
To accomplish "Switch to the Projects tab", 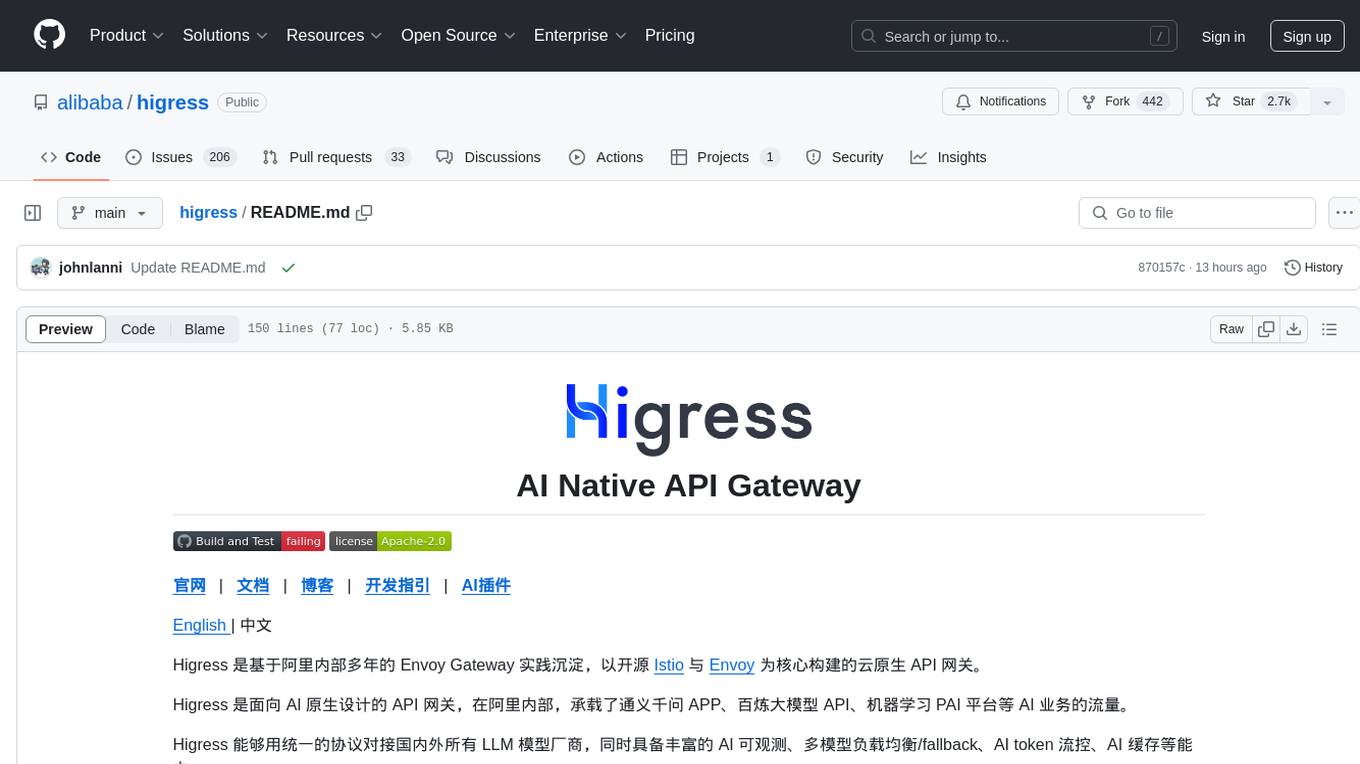I will [725, 157].
